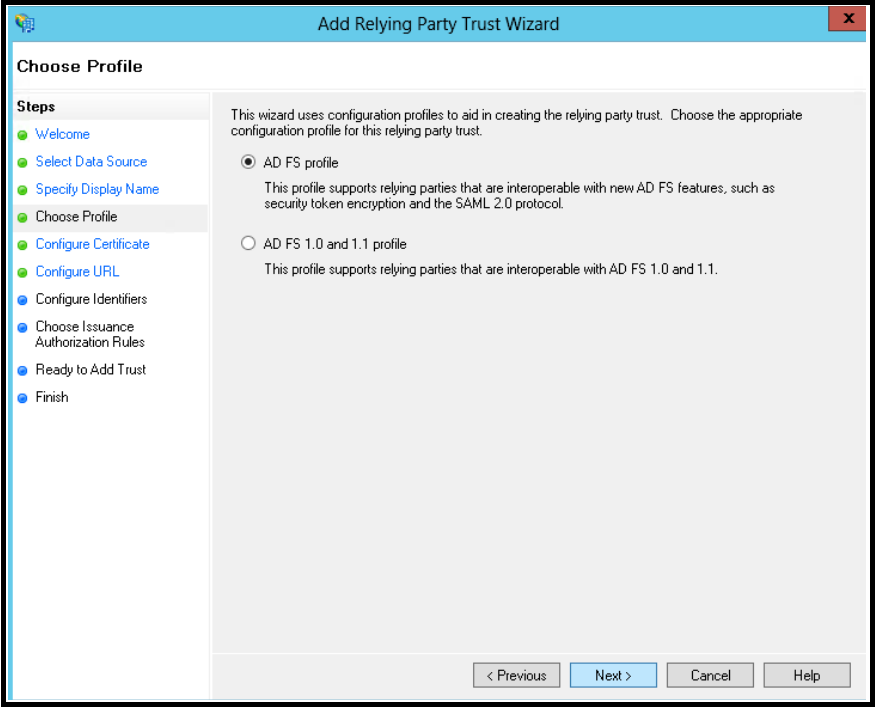Go to the Welcome step
Viewport: 876px width, 709px height.
[x=63, y=134]
